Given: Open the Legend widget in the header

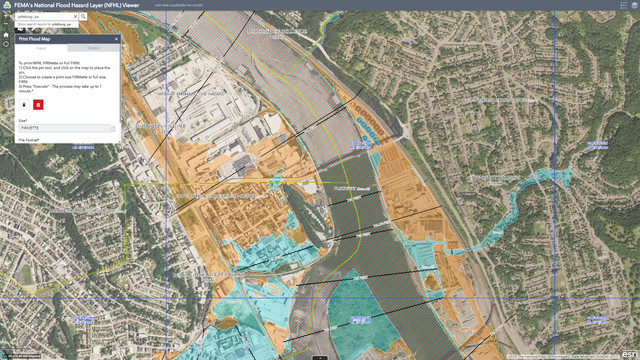Looking at the screenshot, I should [624, 5].
